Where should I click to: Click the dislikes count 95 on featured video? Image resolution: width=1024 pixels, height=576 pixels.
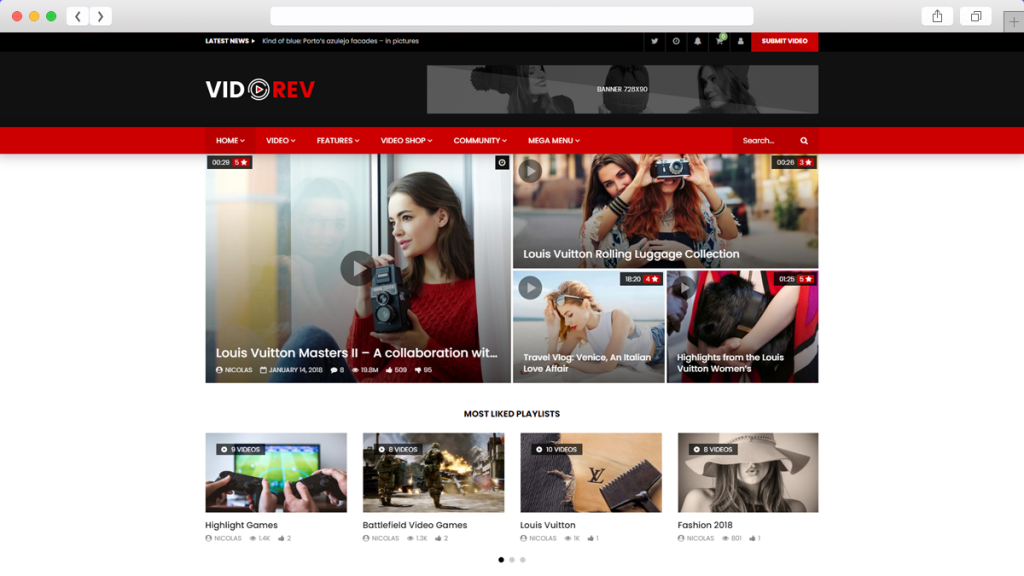tap(423, 370)
